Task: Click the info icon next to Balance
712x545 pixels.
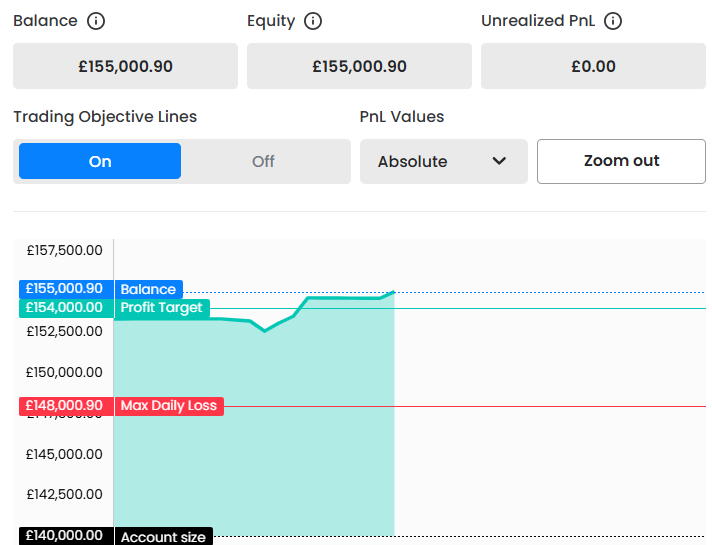Action: tap(96, 21)
